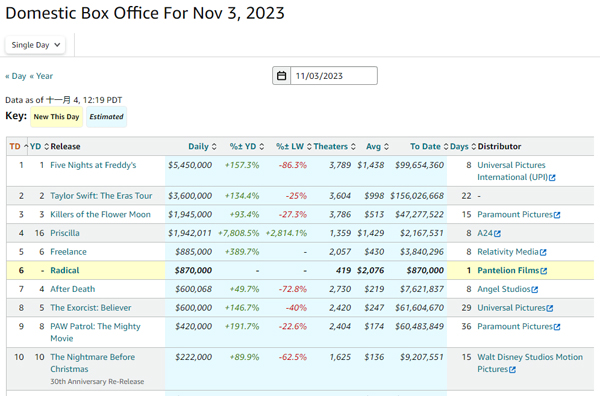Click external link icon beside Relativity Media
This screenshot has height=396, width=600.
(543, 252)
